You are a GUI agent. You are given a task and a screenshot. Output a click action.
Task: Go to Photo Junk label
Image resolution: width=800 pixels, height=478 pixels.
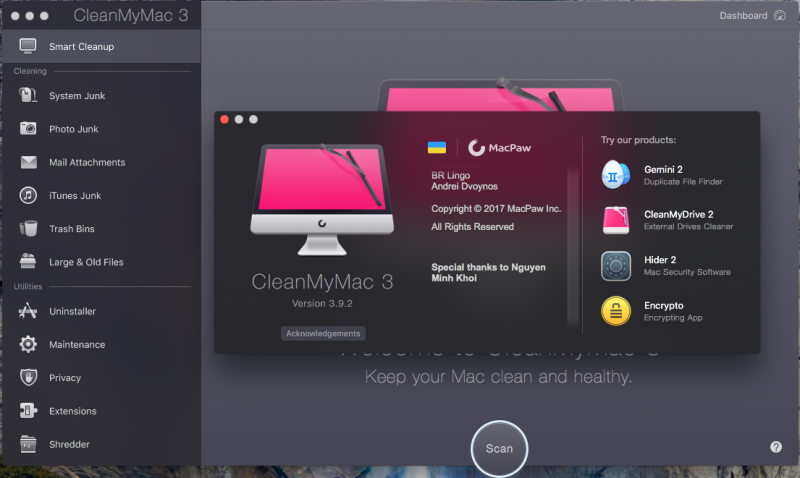[73, 129]
